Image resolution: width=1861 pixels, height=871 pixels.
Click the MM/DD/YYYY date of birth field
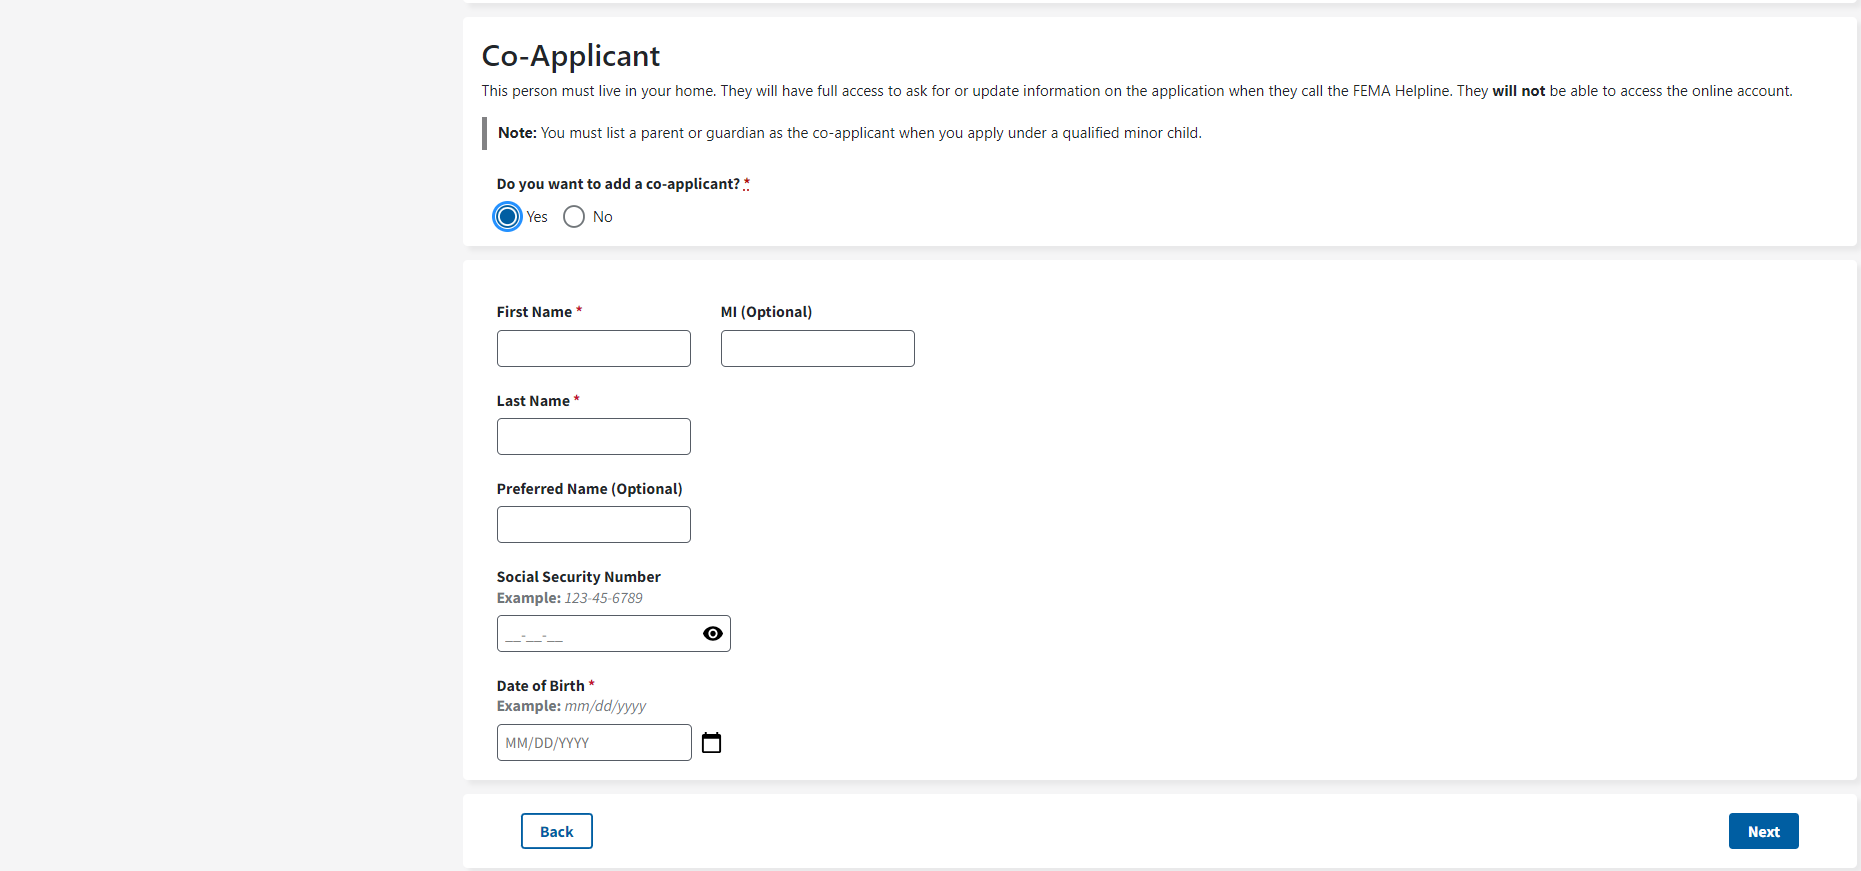(x=593, y=743)
